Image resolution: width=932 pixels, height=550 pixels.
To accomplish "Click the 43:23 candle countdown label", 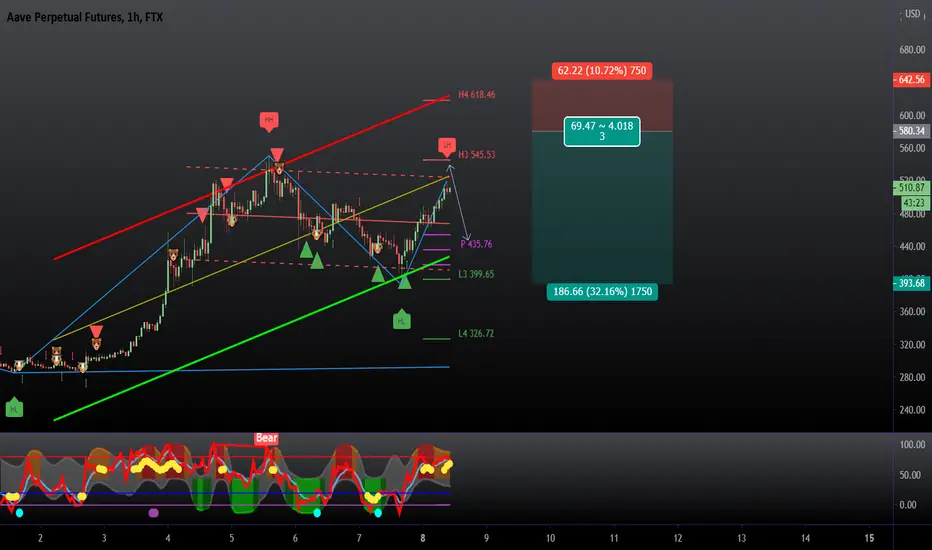I will pos(914,203).
